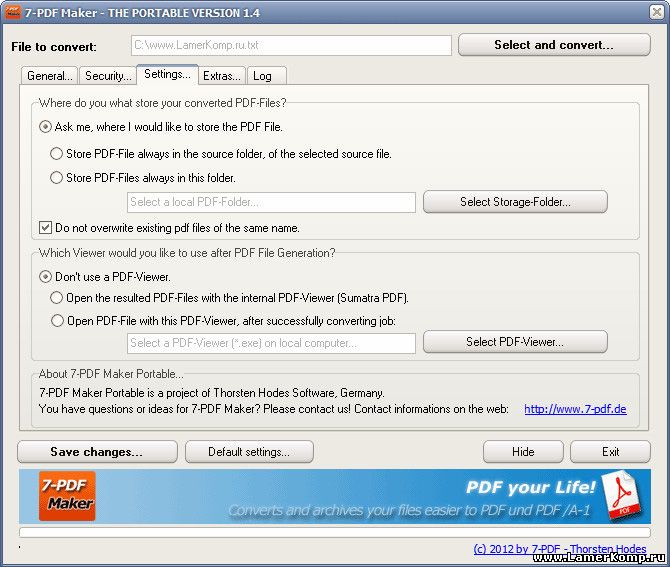Click the red PDF document icon in banner
The width and height of the screenshot is (670, 567).
click(621, 497)
